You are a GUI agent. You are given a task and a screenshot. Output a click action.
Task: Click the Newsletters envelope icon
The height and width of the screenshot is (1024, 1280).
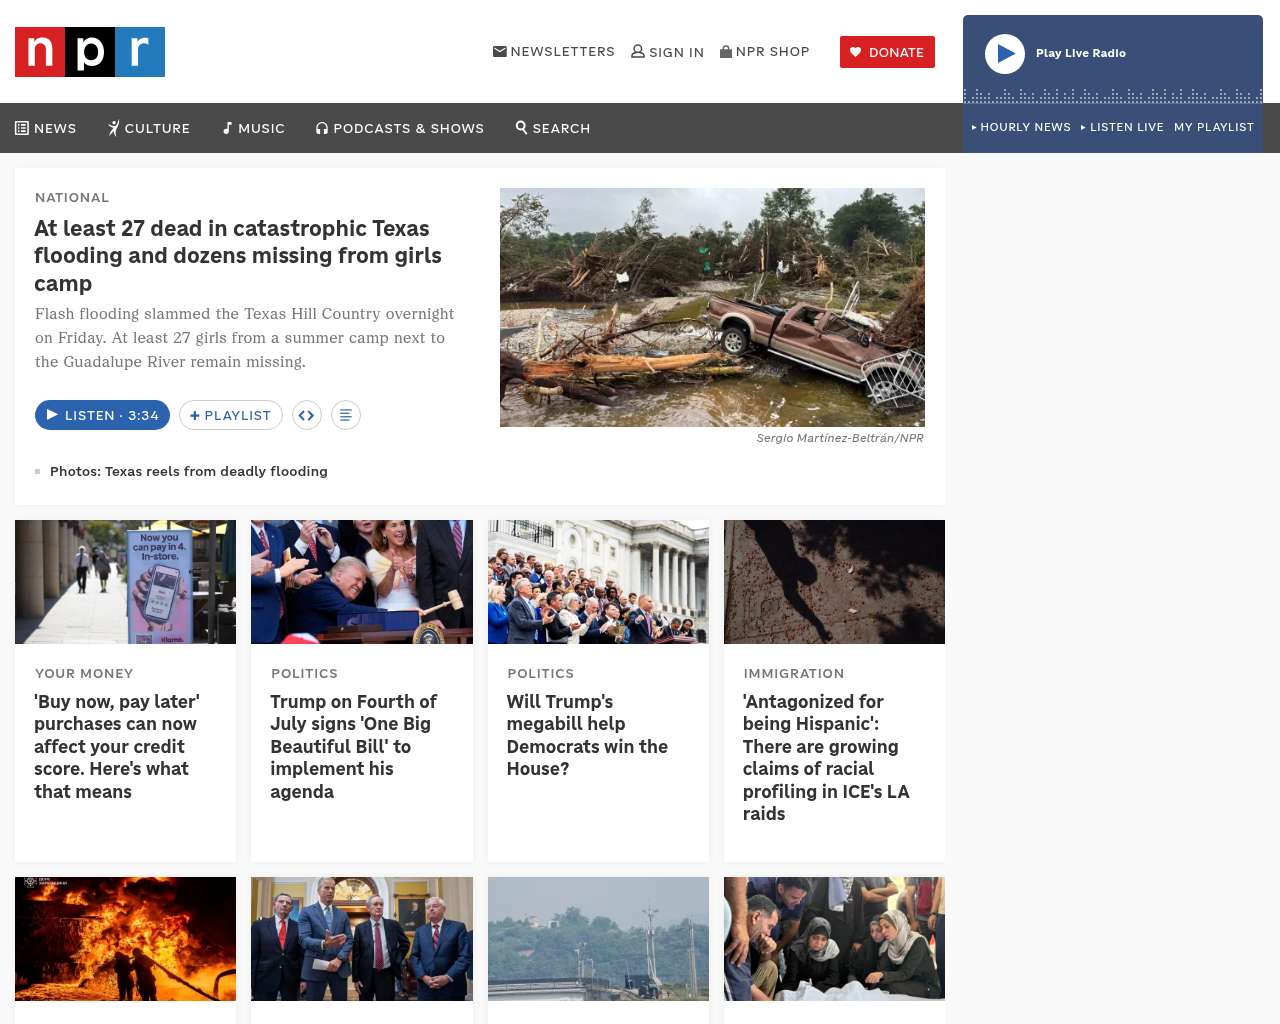tap(500, 51)
